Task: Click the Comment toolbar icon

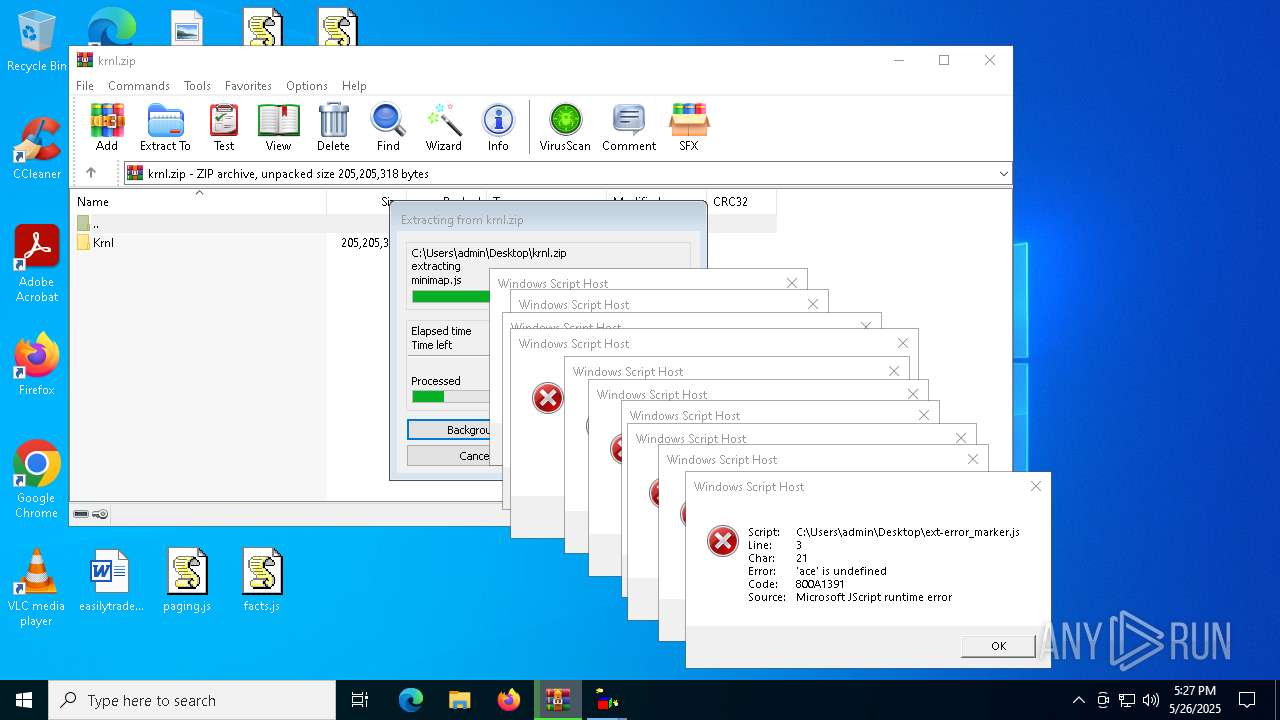Action: [x=629, y=127]
